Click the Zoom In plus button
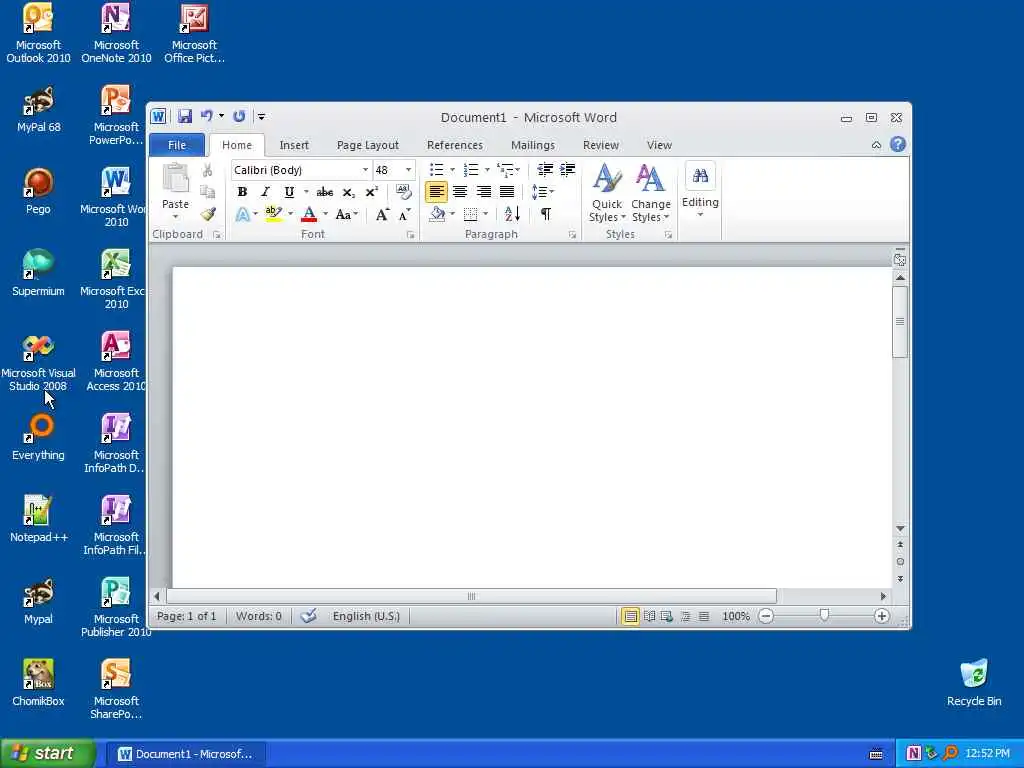The height and width of the screenshot is (768, 1024). click(x=882, y=616)
